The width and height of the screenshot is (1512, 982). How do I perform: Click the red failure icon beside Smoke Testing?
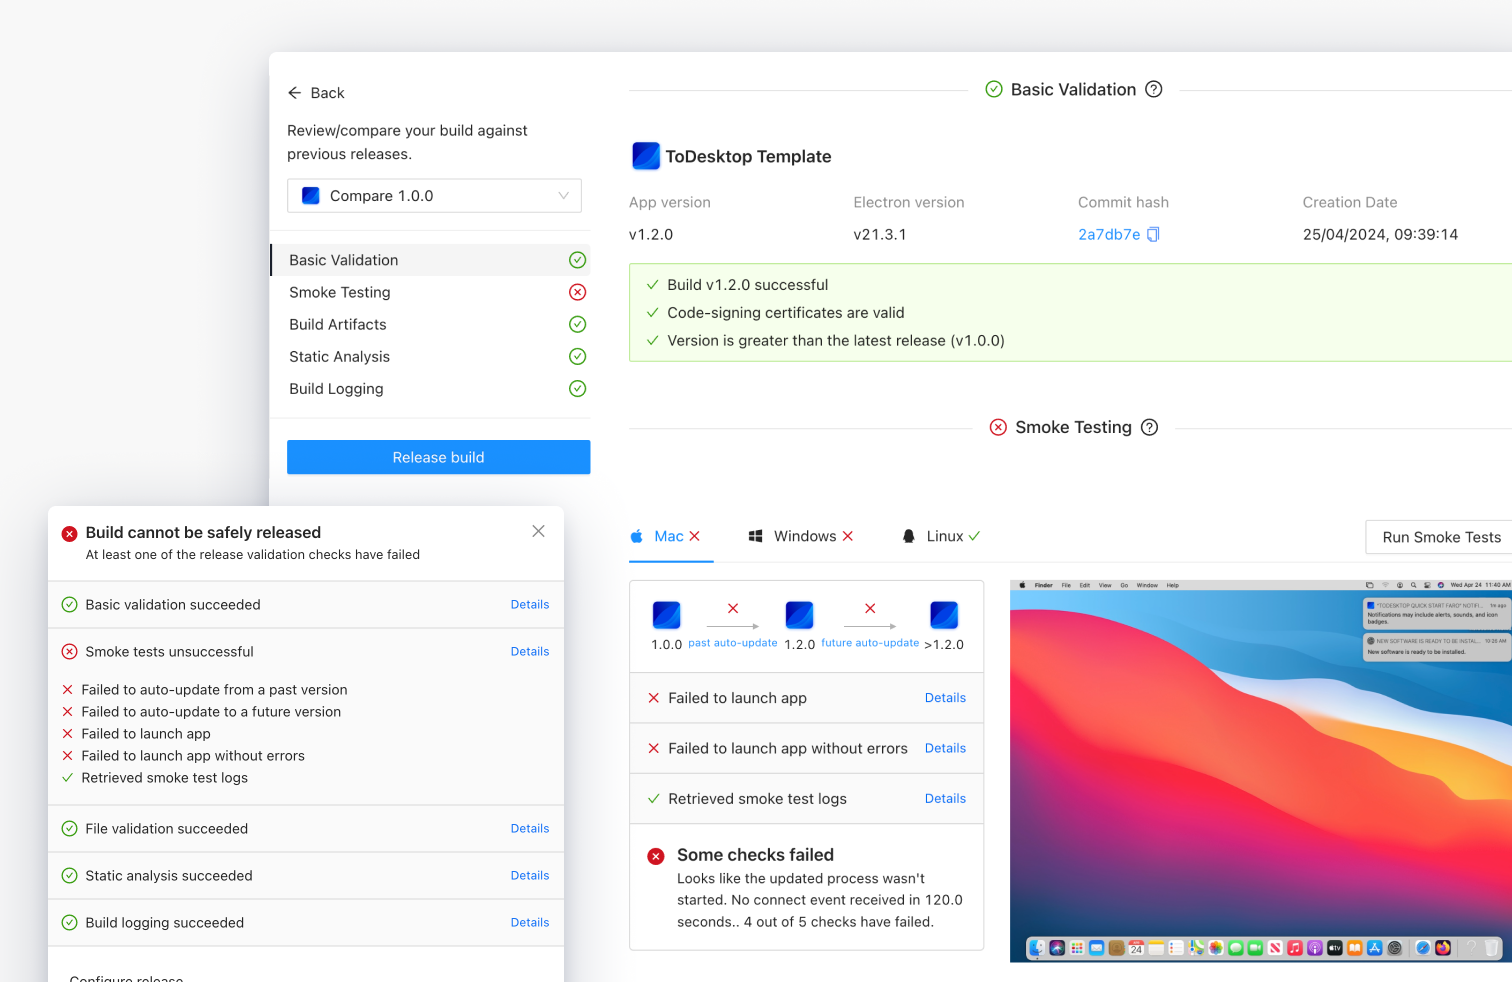point(577,292)
